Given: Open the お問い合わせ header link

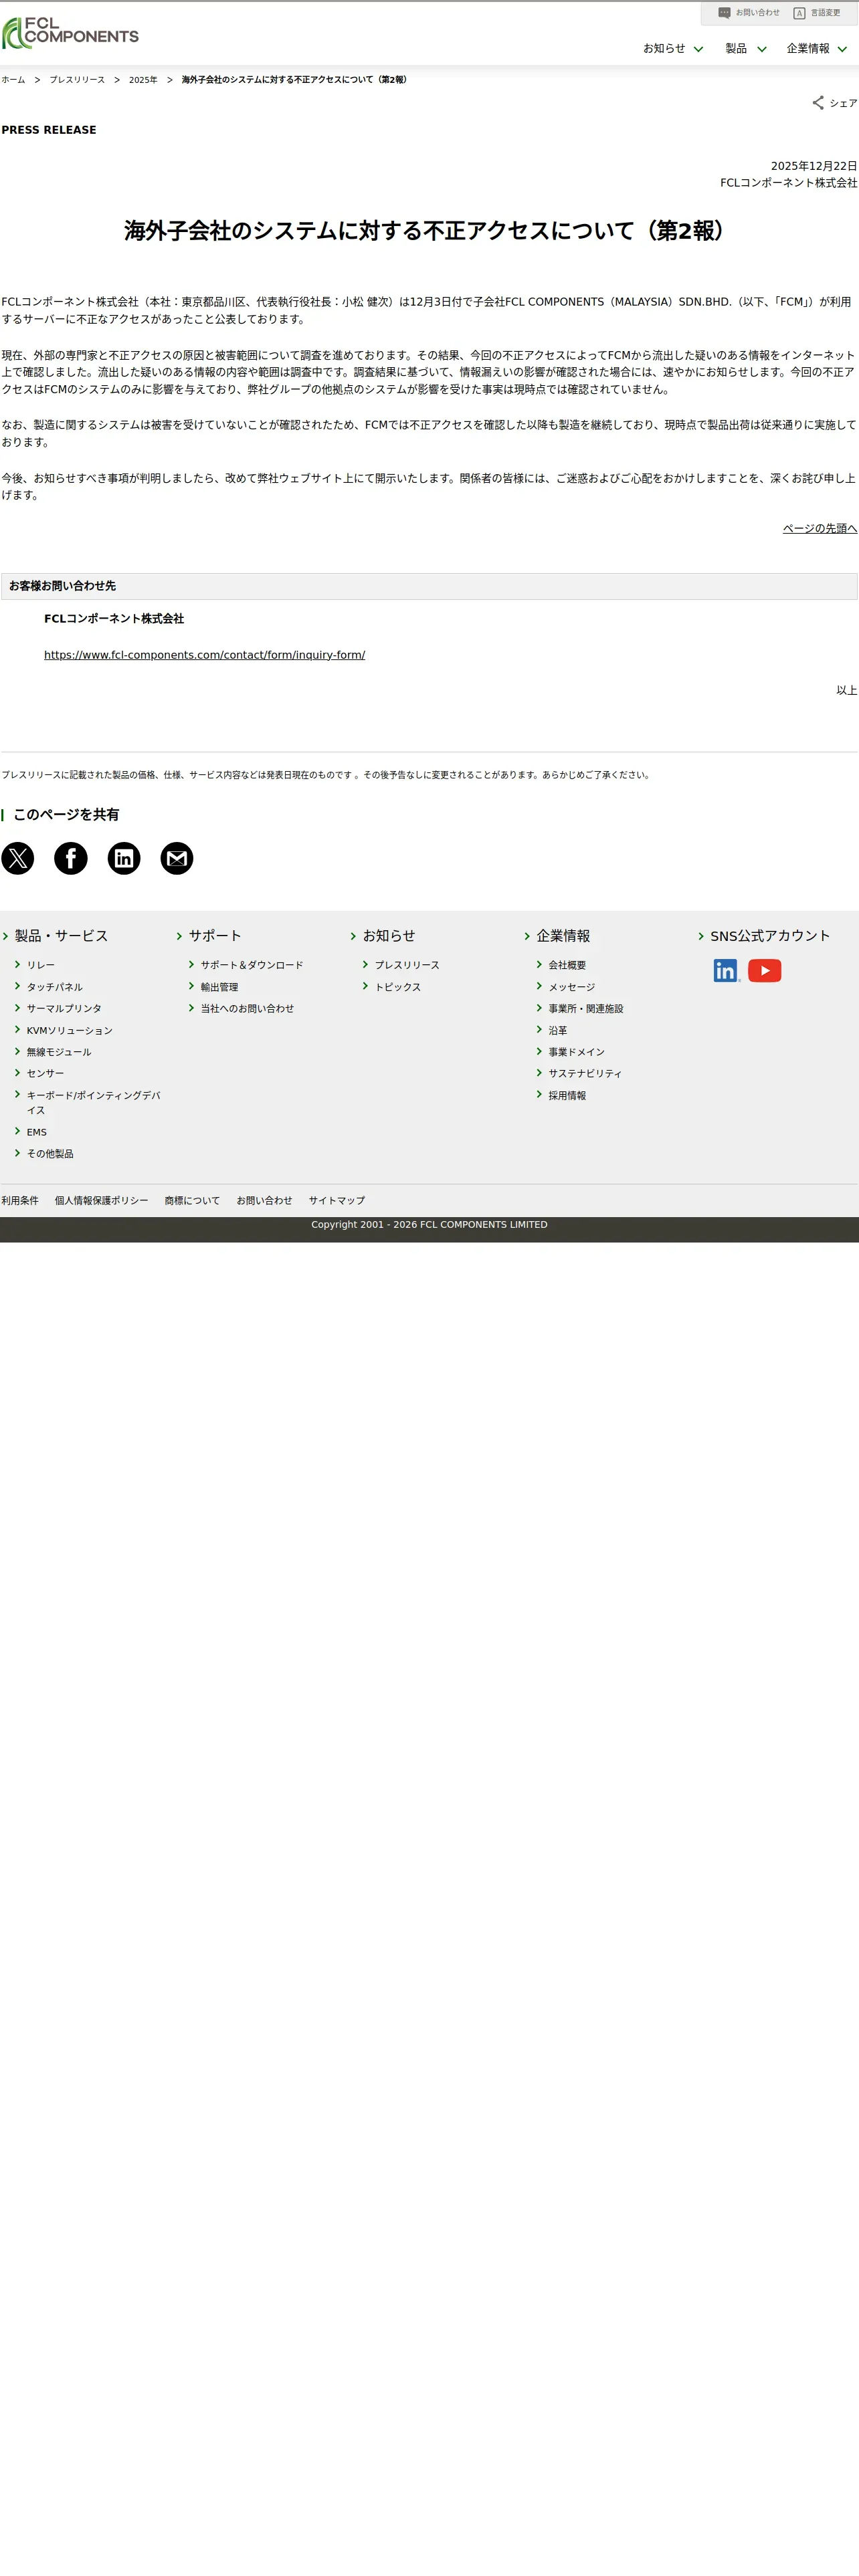Looking at the screenshot, I should click(x=749, y=13).
